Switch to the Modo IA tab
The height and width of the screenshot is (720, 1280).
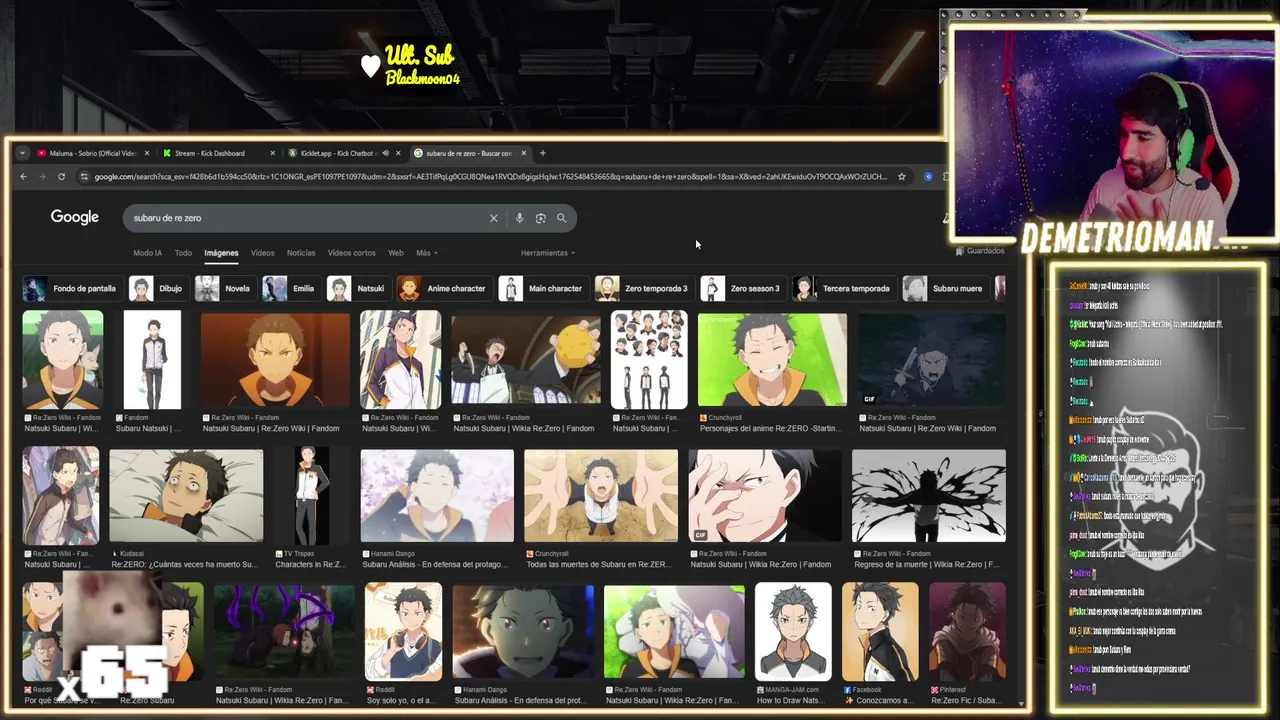coord(147,253)
